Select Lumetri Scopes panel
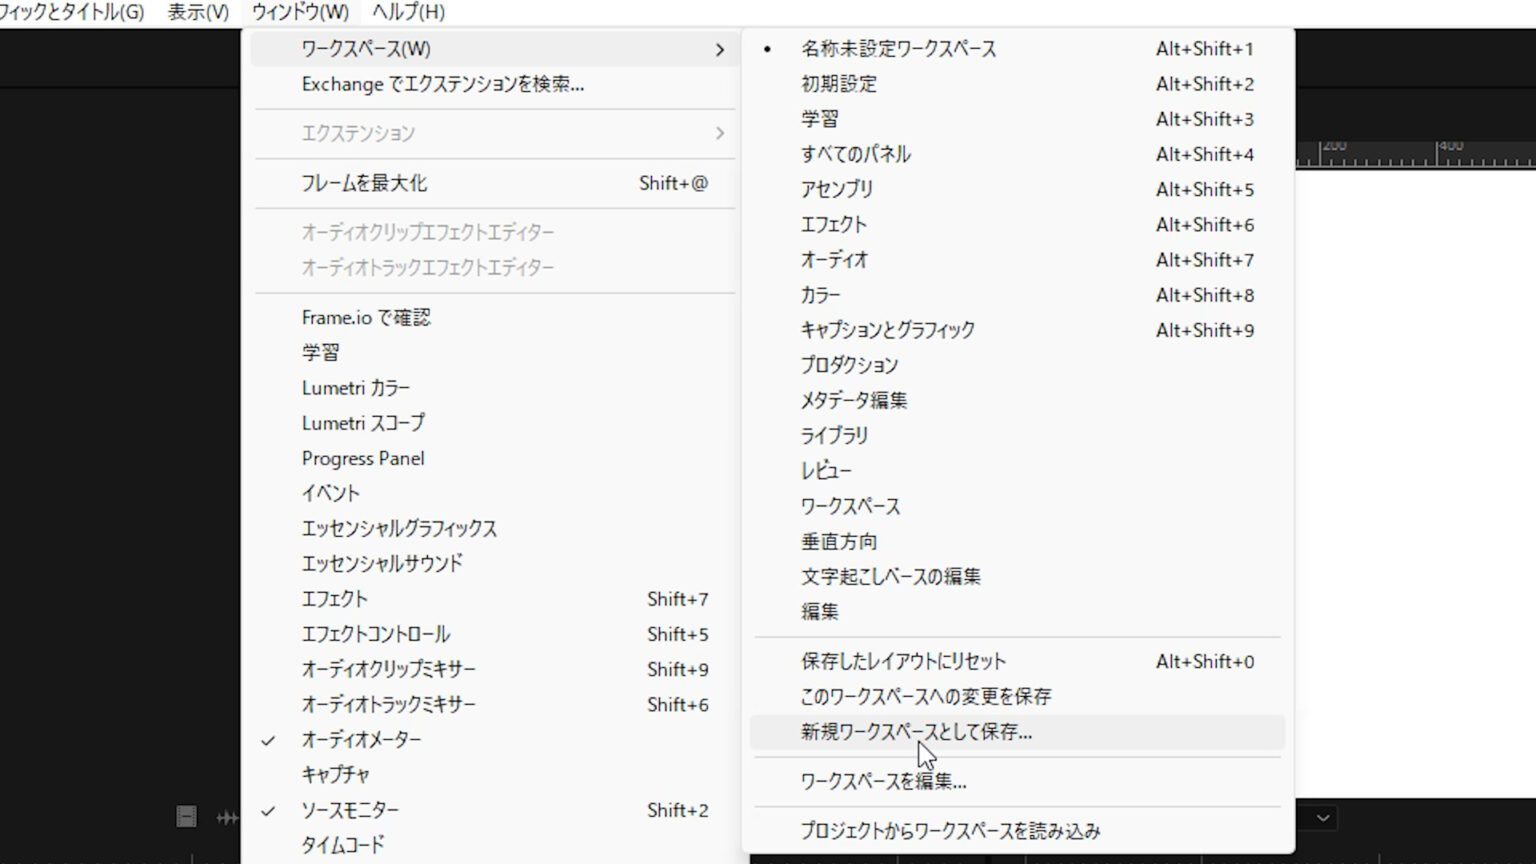 coord(363,423)
